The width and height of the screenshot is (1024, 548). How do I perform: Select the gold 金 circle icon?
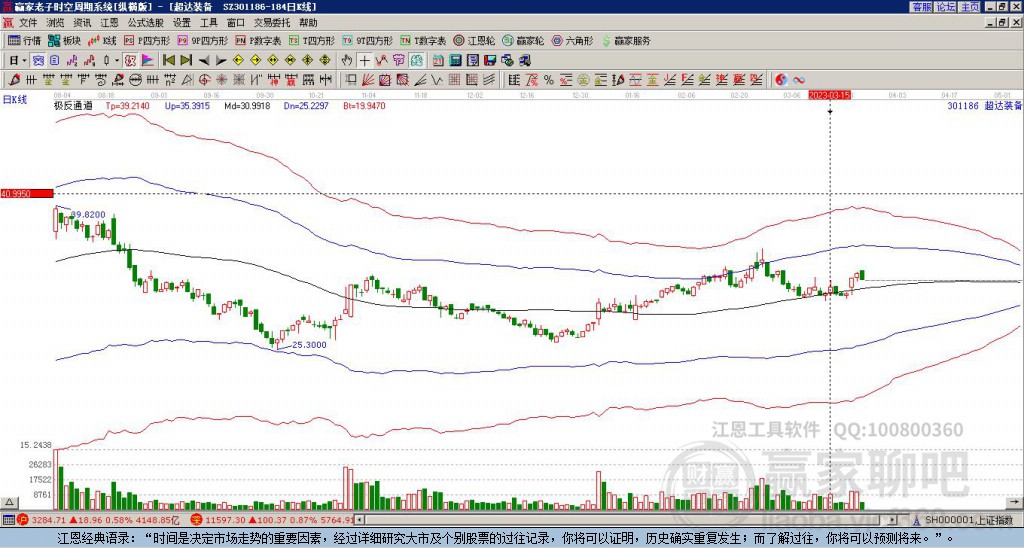[582, 80]
